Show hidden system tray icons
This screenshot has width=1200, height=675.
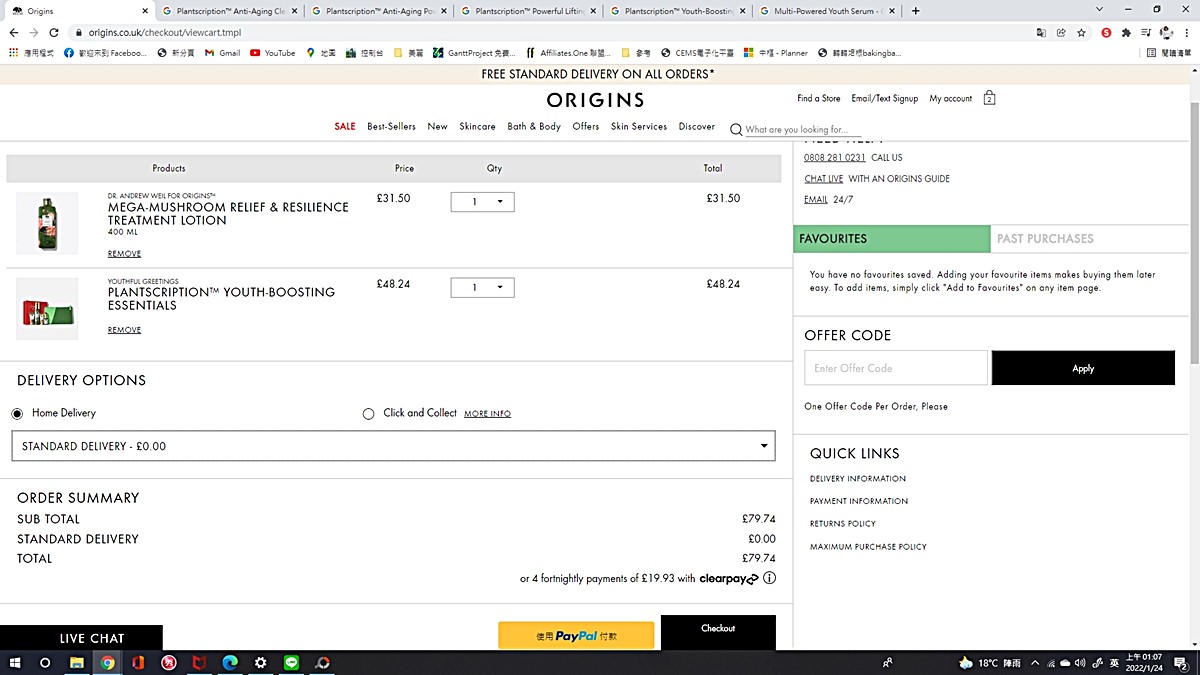(x=1035, y=662)
